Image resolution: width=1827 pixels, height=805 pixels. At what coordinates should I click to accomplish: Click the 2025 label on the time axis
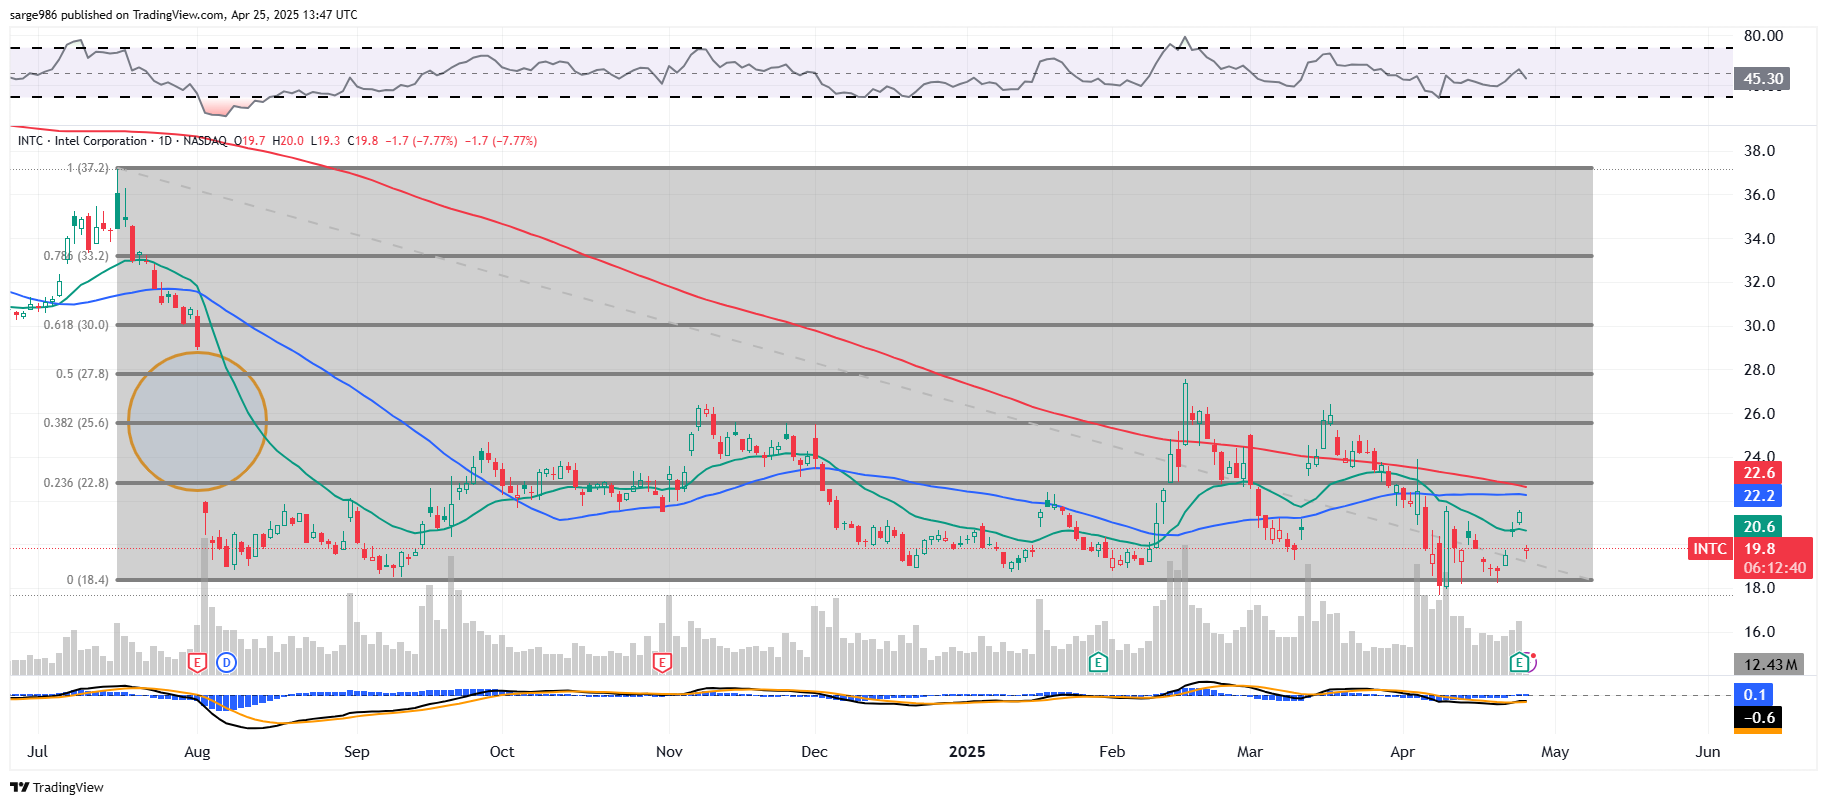click(966, 752)
